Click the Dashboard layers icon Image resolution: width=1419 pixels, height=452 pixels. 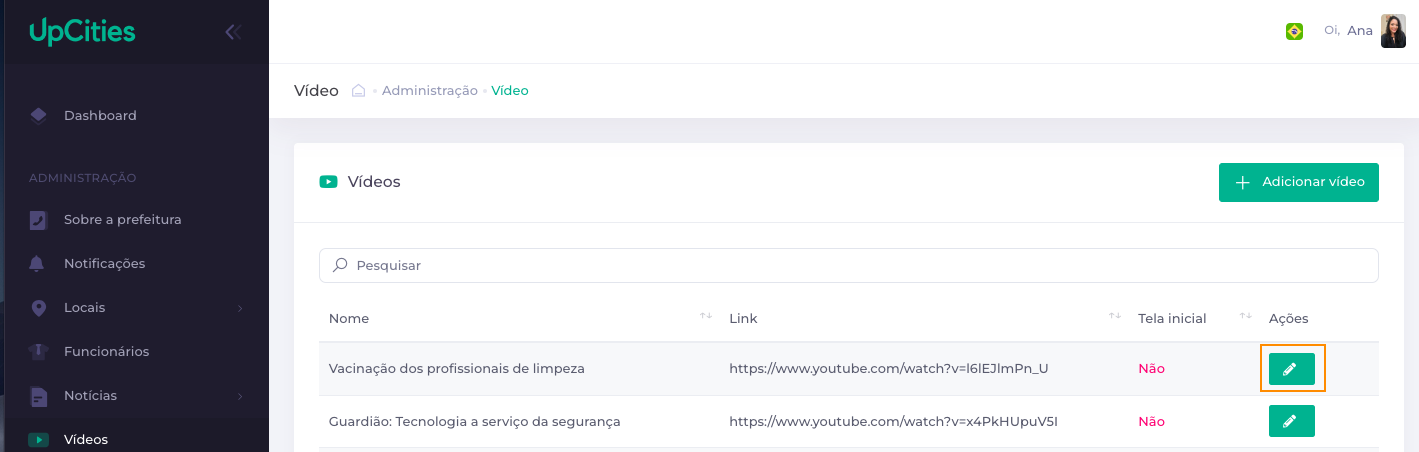click(x=38, y=115)
